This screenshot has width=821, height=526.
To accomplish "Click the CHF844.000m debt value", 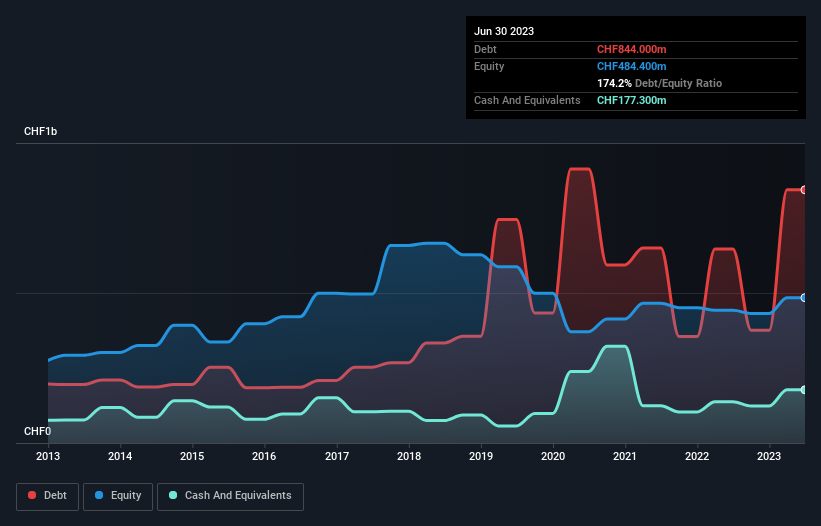I will click(631, 49).
